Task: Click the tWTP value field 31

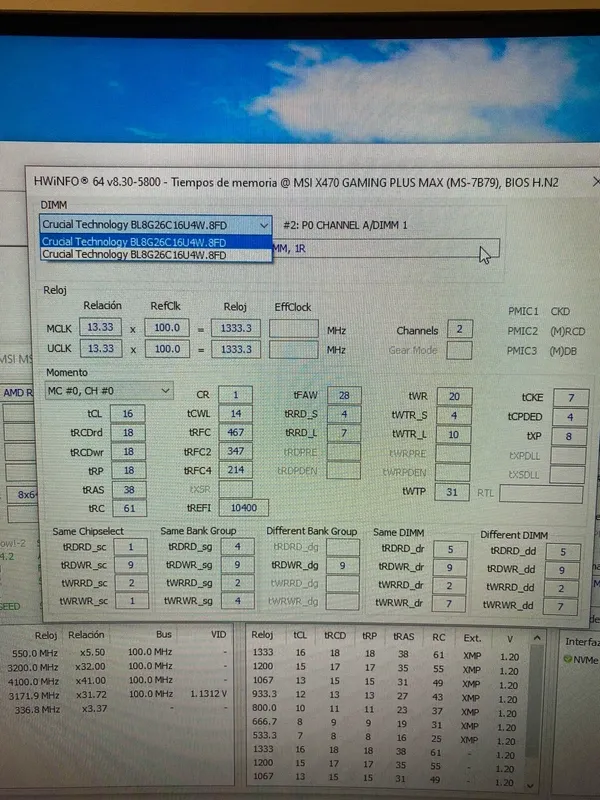Action: (x=452, y=492)
